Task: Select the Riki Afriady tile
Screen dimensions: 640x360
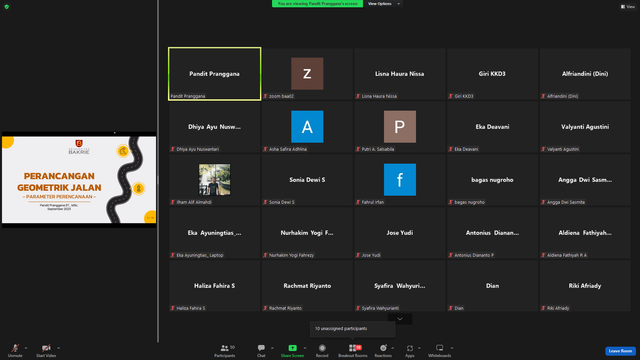Action: pyautogui.click(x=585, y=286)
